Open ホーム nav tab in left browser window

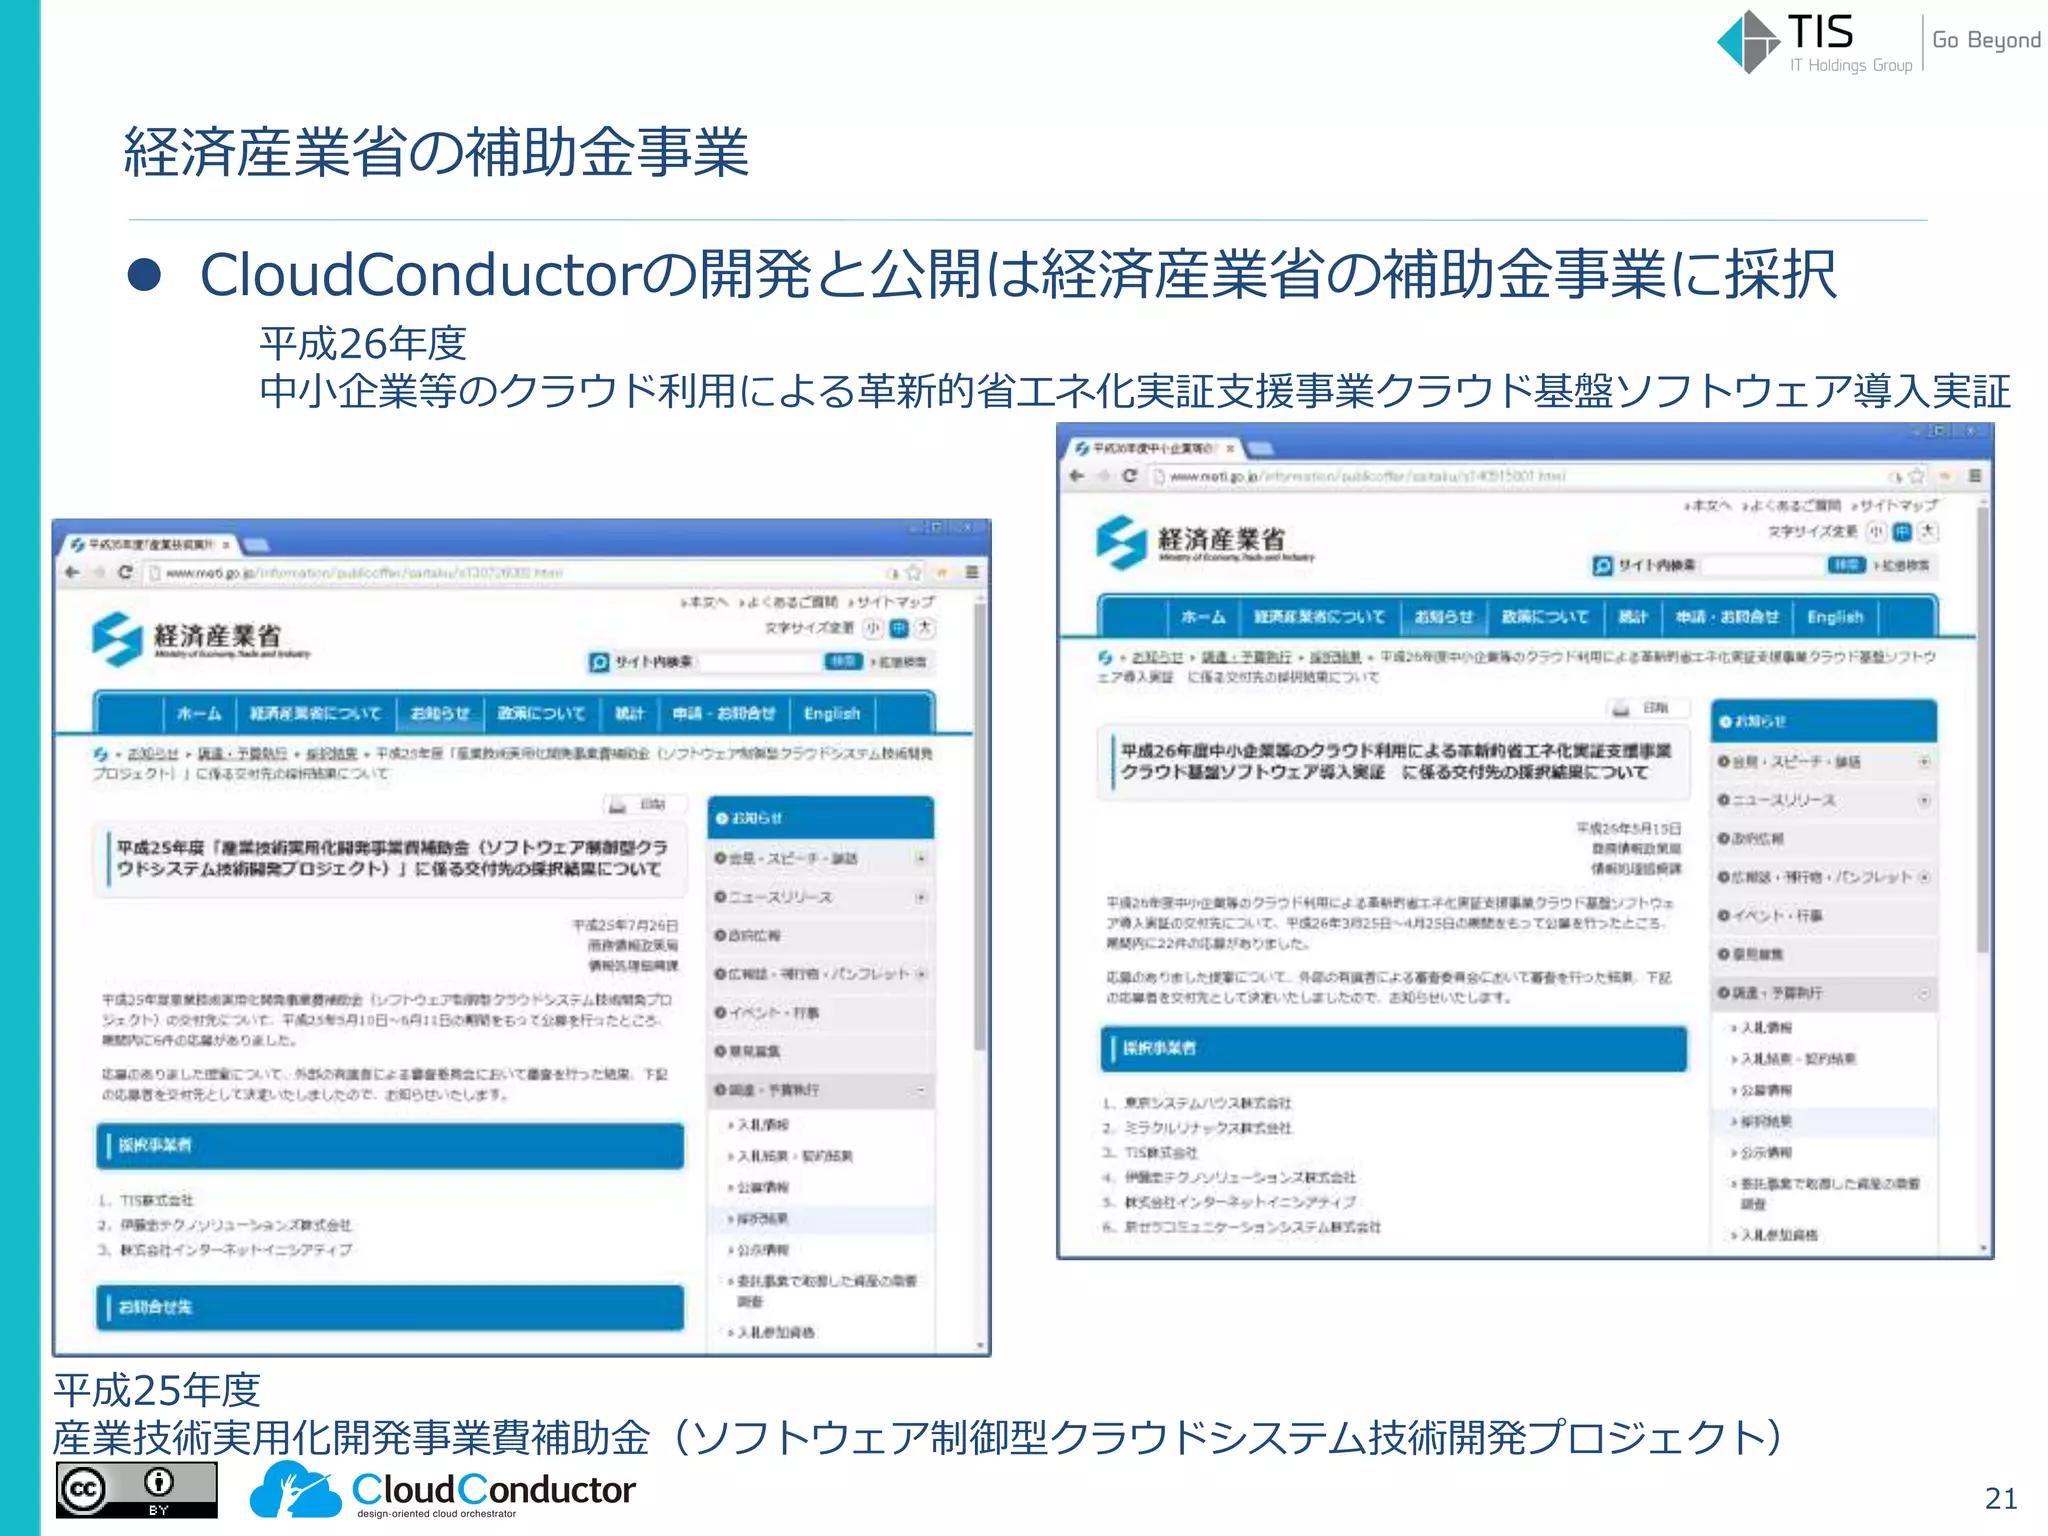tap(199, 713)
